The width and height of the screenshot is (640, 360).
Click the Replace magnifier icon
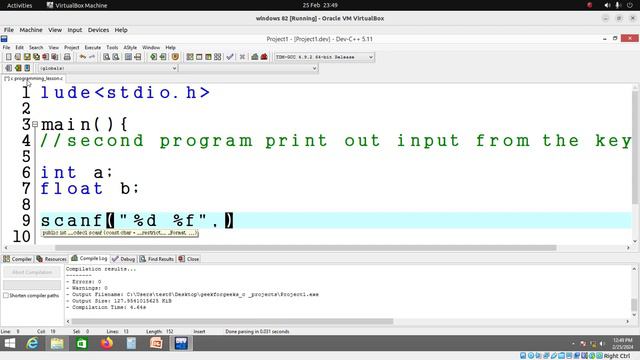point(116,57)
